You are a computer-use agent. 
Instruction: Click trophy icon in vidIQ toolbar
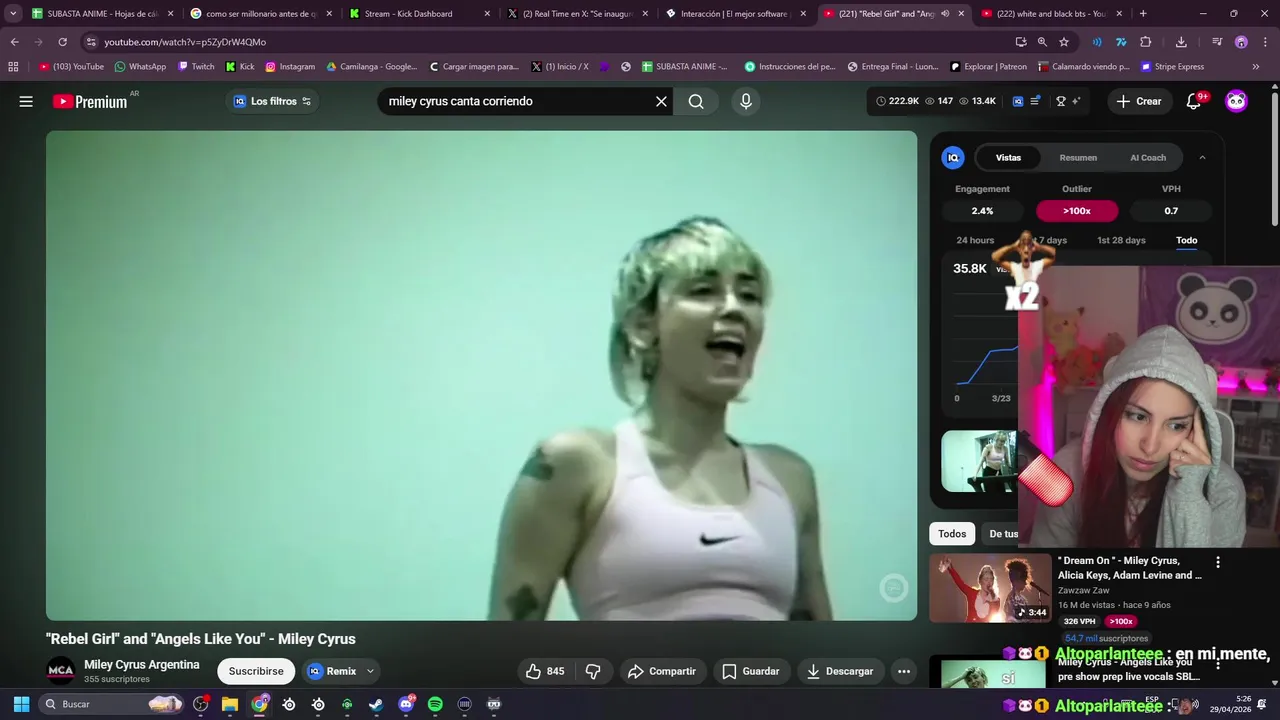tap(1060, 101)
